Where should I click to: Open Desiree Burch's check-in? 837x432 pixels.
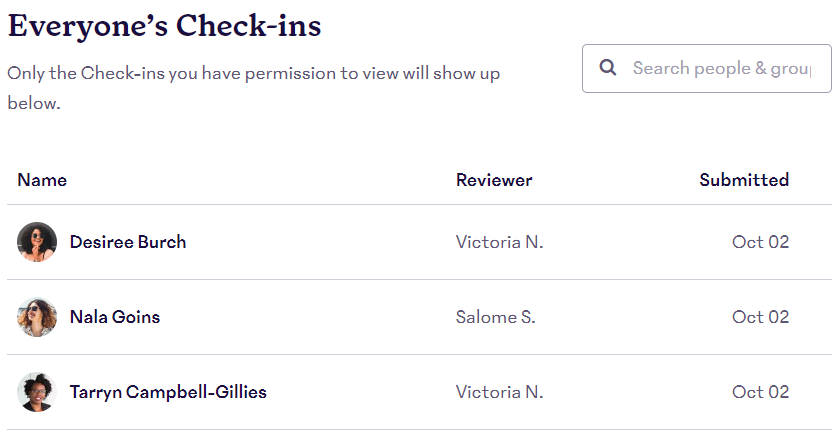[128, 242]
